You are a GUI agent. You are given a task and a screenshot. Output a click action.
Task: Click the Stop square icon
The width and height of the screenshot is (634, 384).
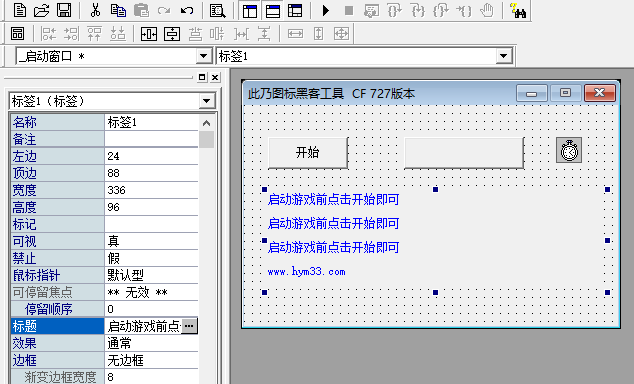coord(349,10)
